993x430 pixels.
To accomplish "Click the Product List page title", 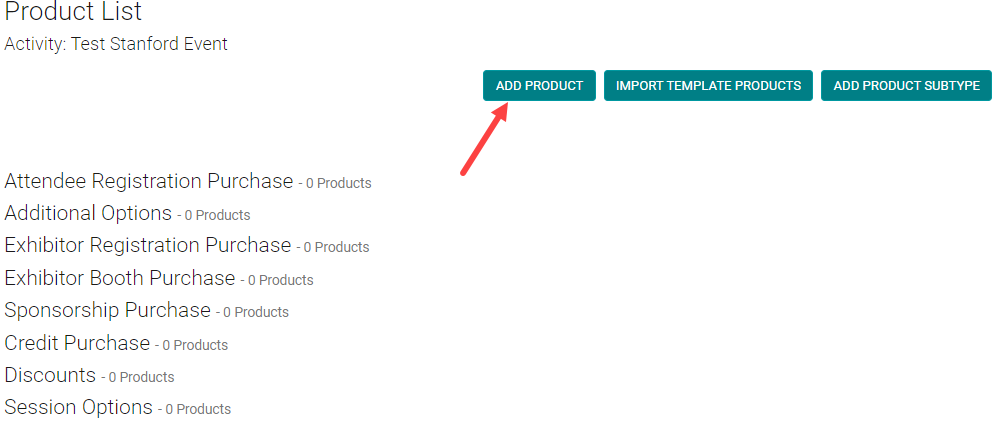I will pyautogui.click(x=73, y=13).
